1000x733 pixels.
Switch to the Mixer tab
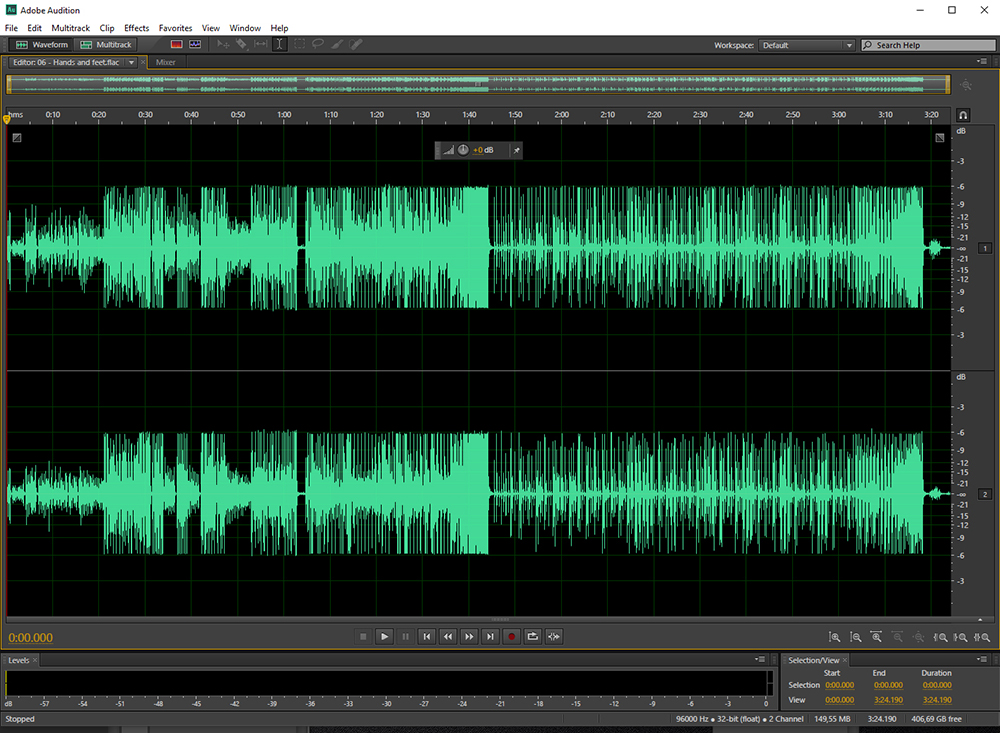(x=165, y=62)
